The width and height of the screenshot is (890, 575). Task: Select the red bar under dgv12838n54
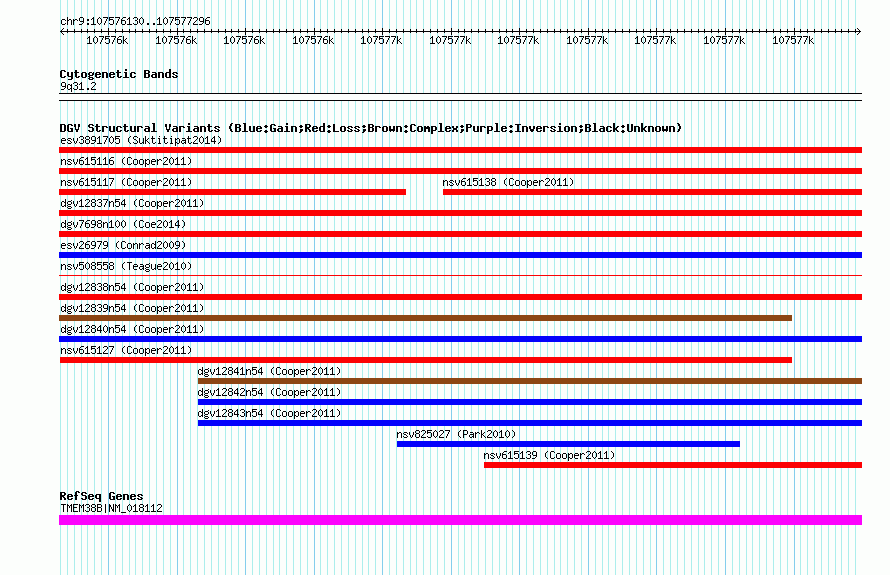coord(460,297)
